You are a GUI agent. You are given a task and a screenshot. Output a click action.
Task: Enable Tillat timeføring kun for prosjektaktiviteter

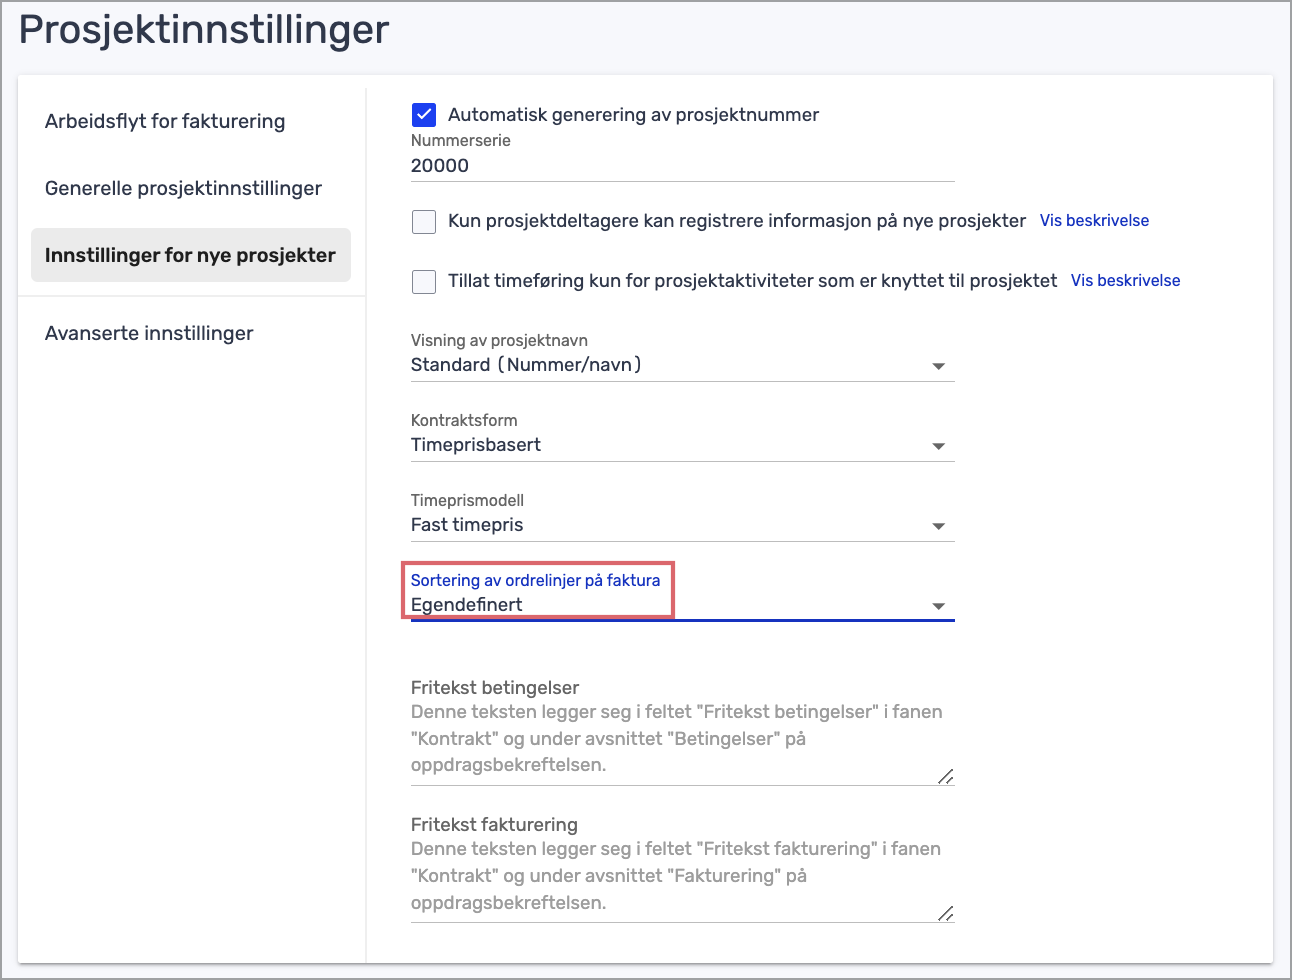424,281
